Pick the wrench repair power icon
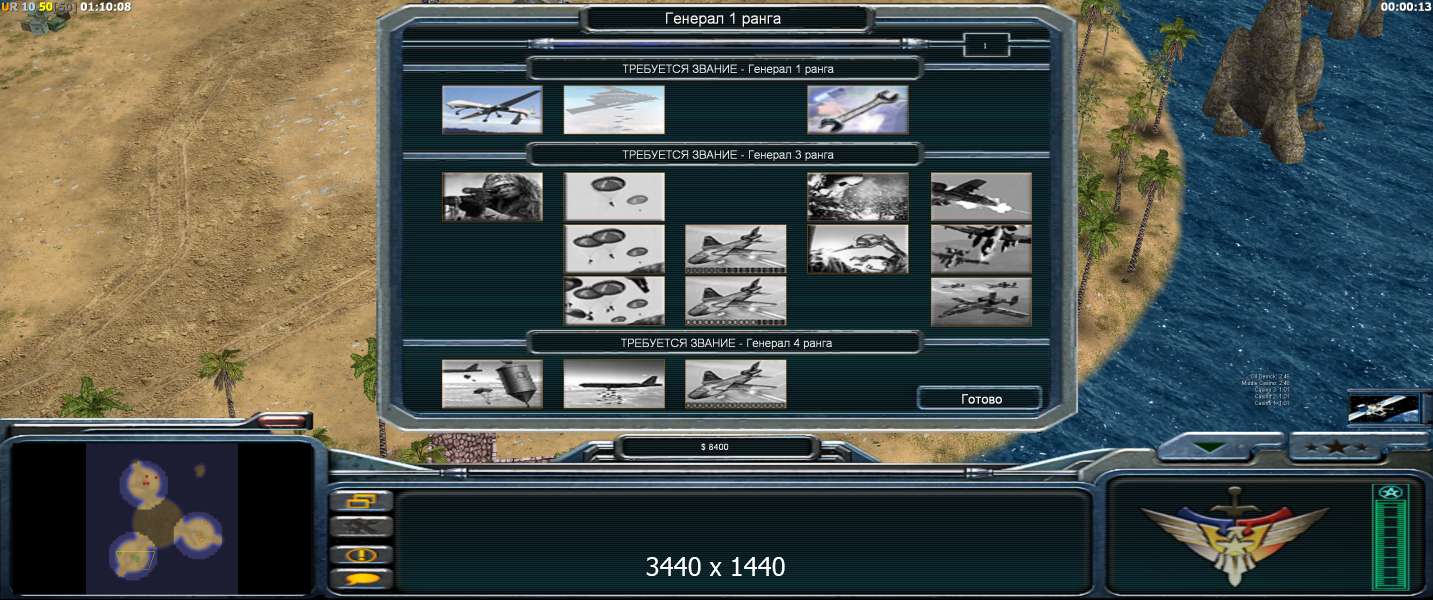 [858, 109]
